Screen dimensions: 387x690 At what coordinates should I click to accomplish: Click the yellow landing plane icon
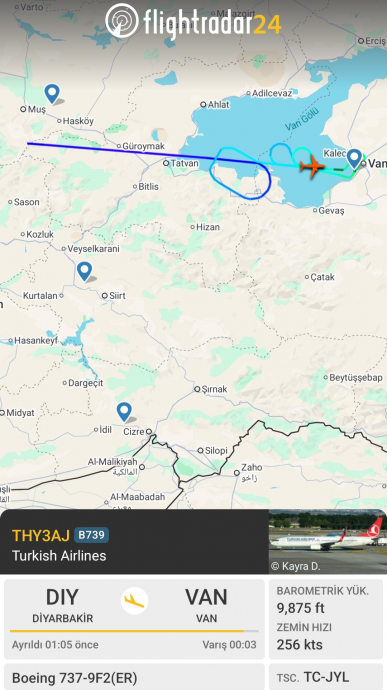134,601
